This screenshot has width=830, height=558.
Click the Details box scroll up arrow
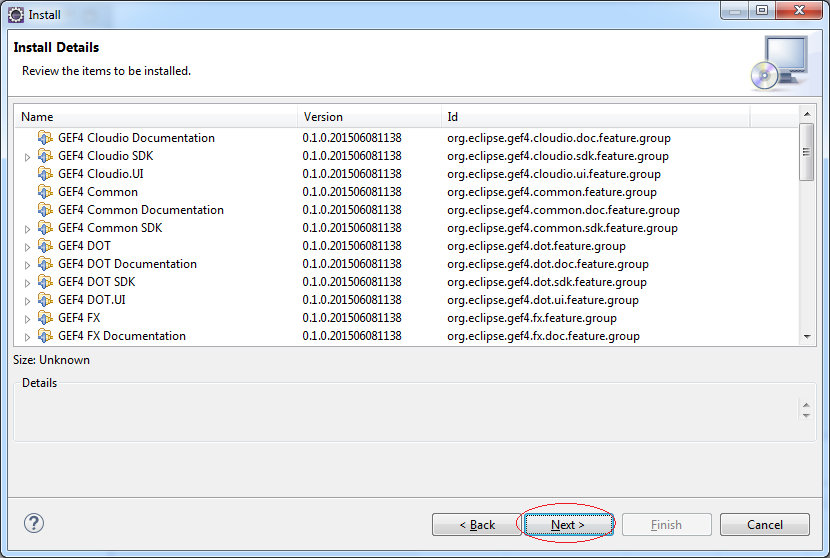806,406
